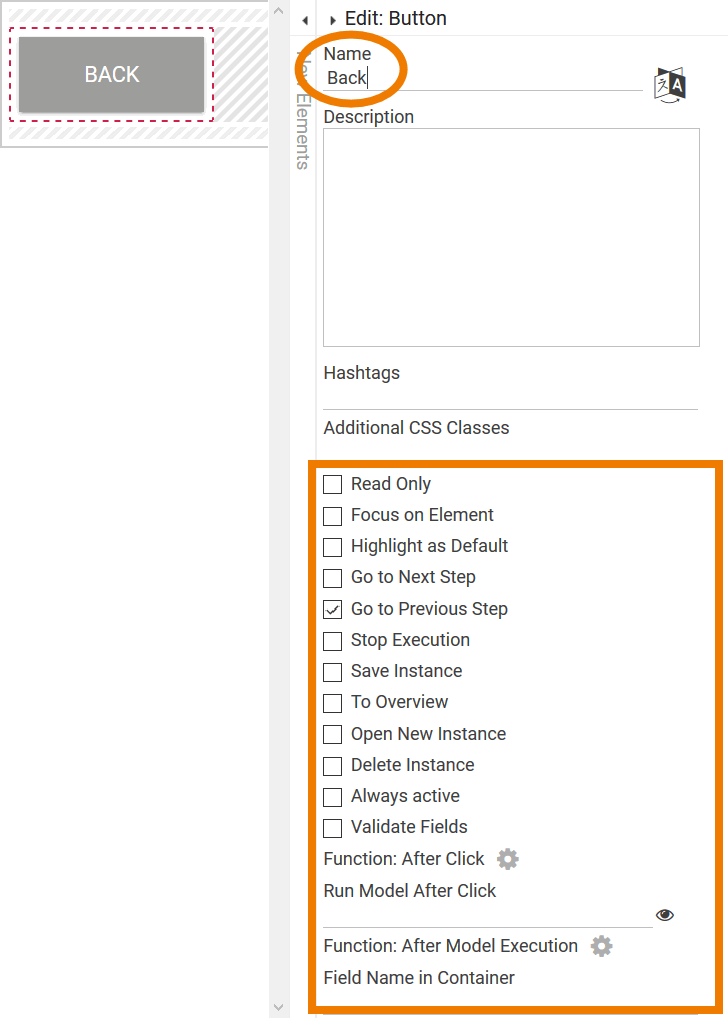
Task: Enable the Read Only checkbox
Action: [x=332, y=484]
